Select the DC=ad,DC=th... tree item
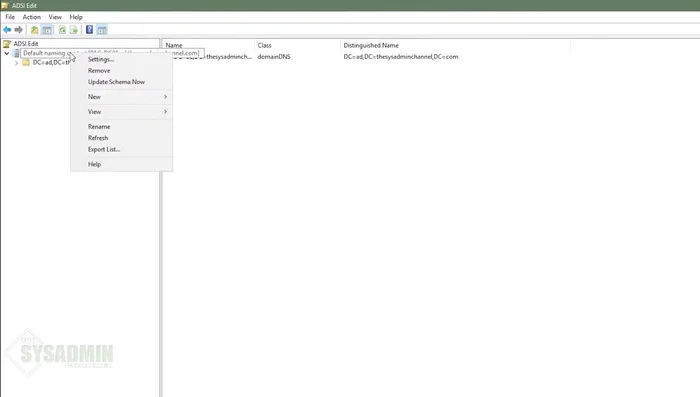 (x=51, y=63)
